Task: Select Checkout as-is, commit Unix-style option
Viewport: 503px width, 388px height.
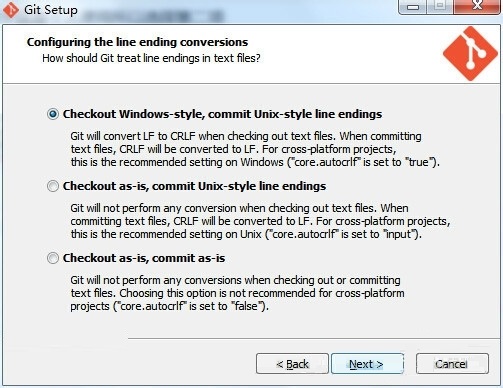Action: tap(53, 186)
